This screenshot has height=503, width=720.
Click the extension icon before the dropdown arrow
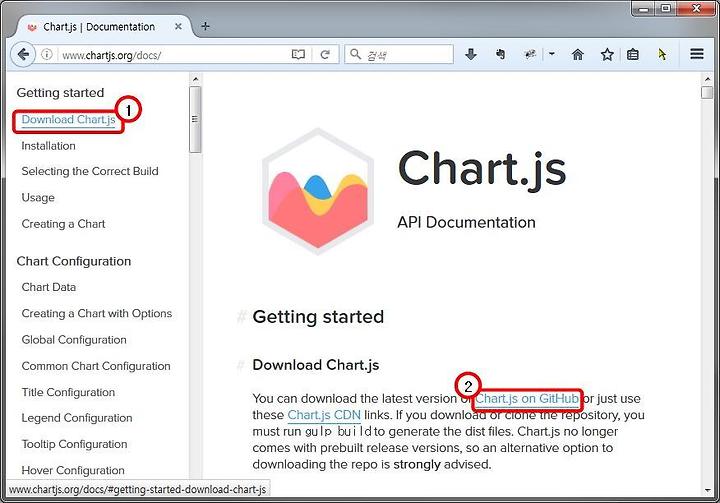click(x=530, y=55)
